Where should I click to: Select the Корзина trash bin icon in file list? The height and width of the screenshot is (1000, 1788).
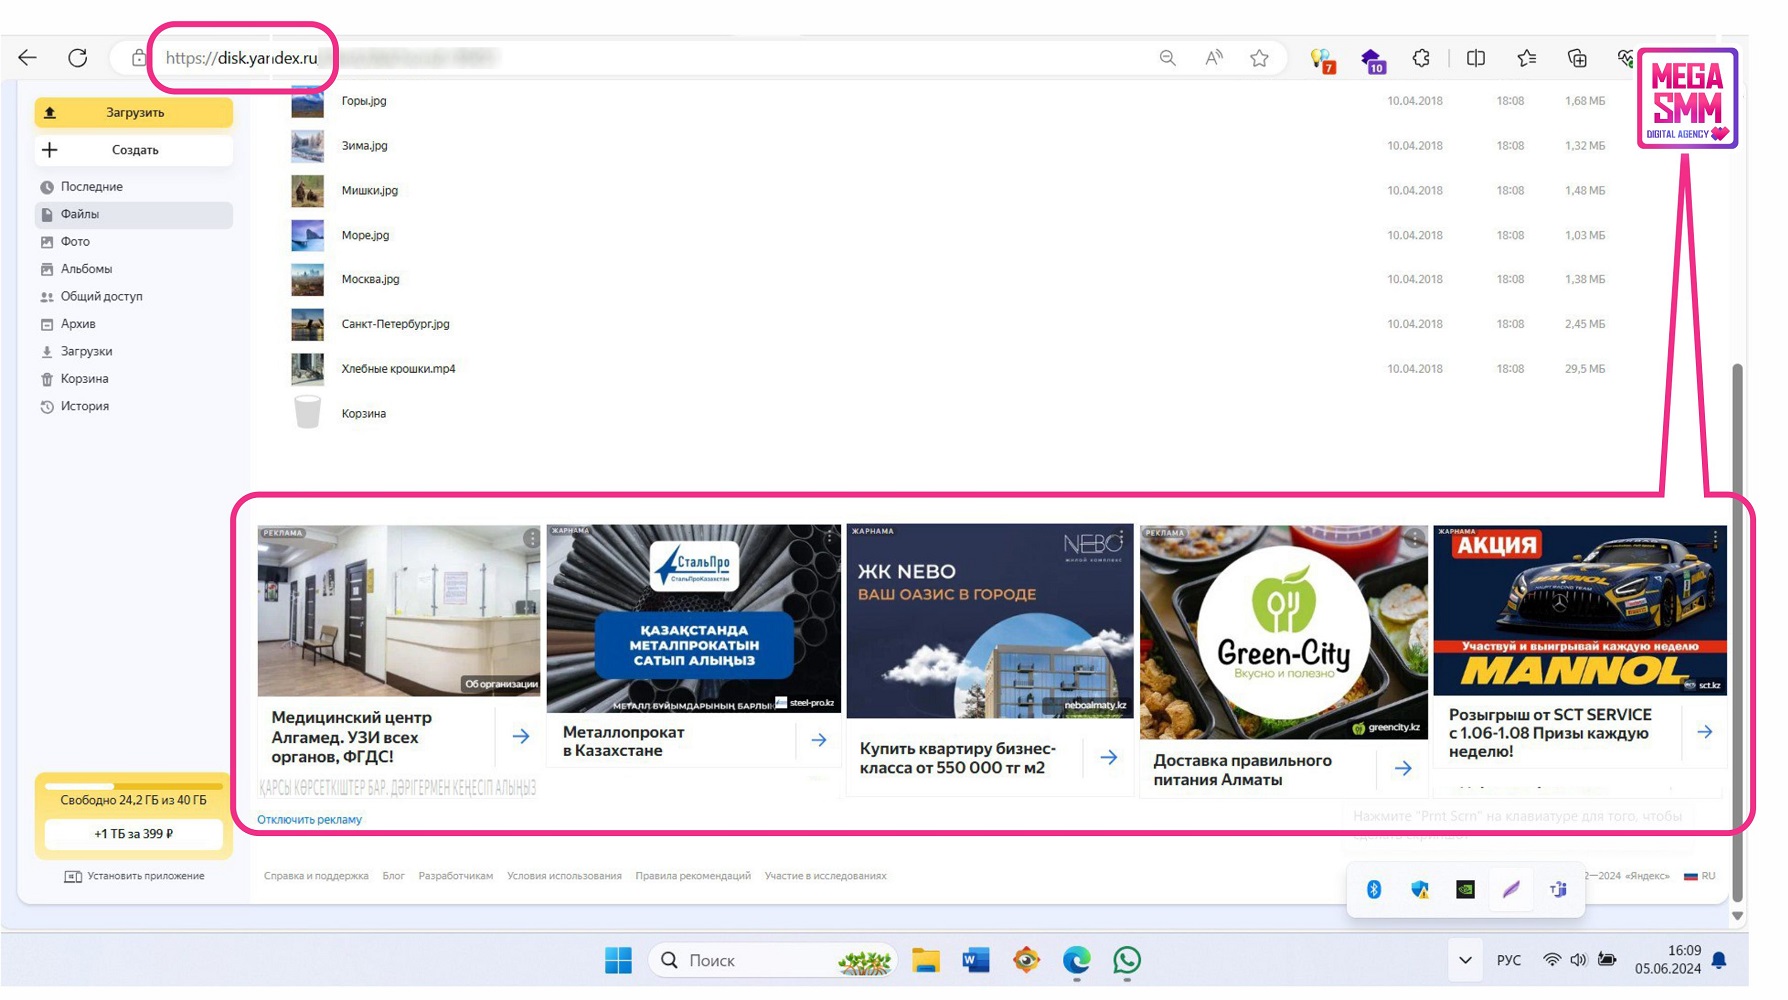pos(307,412)
